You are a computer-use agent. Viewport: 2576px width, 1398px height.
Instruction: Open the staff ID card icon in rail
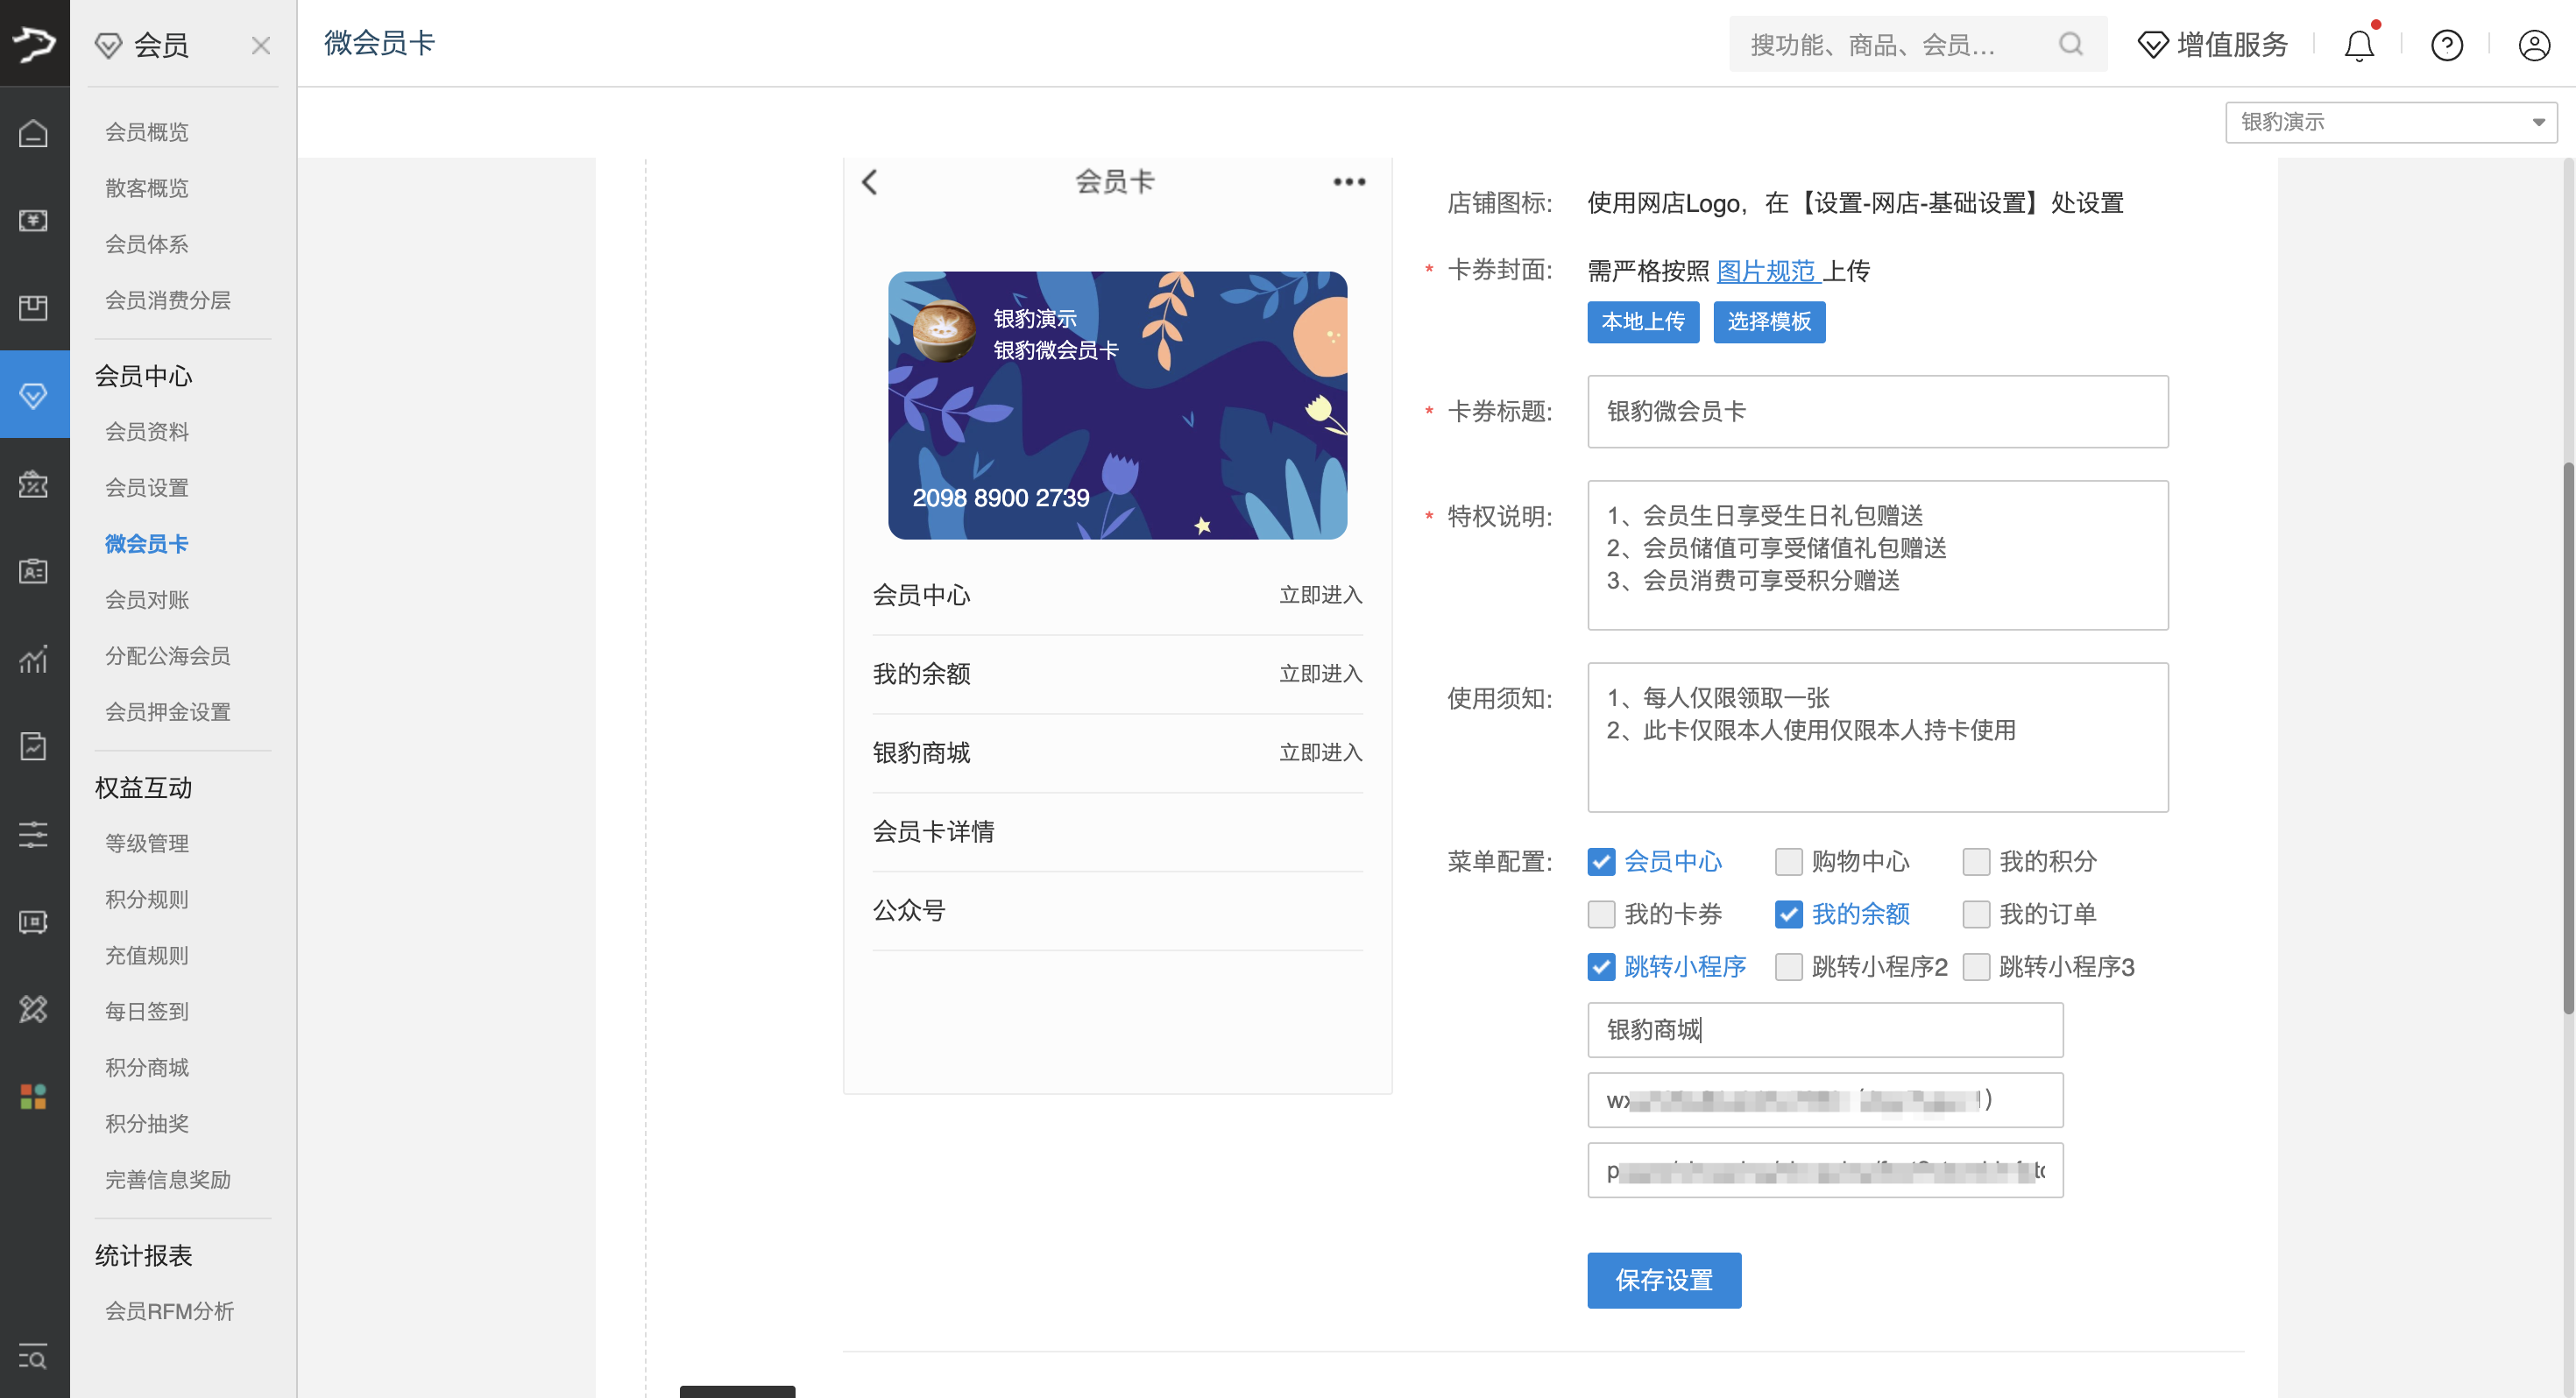34,571
